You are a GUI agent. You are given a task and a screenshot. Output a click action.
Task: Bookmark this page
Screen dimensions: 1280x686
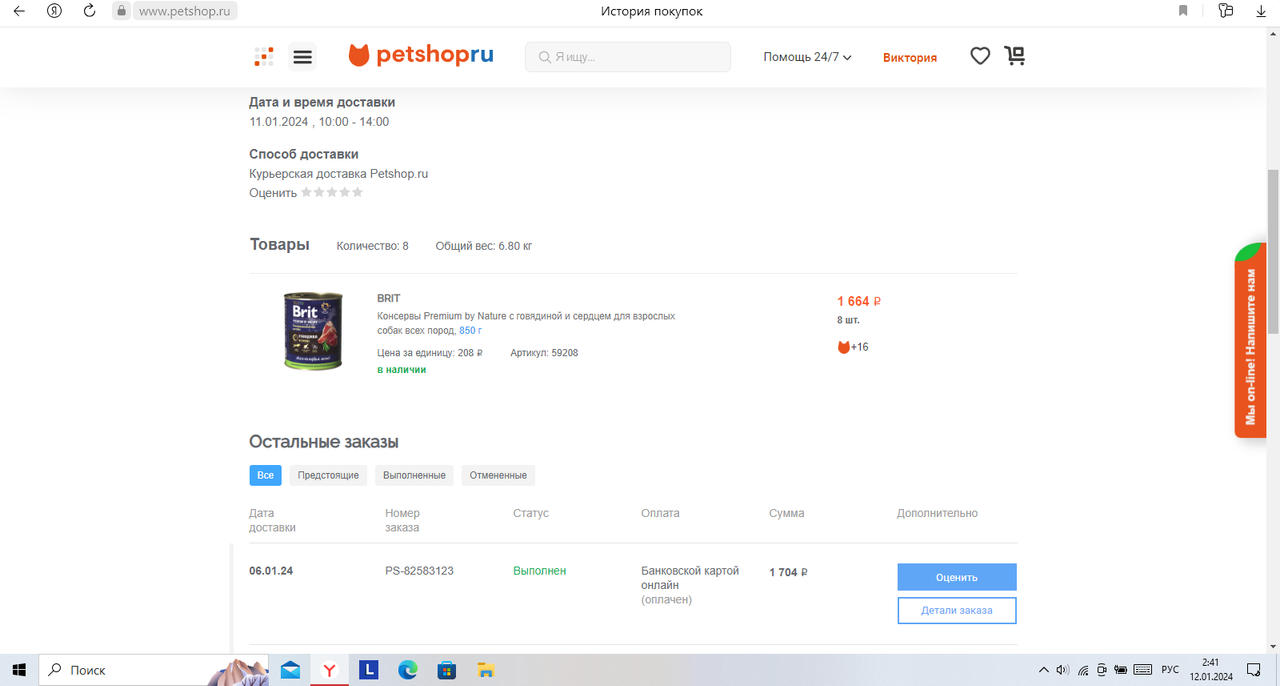(x=1183, y=11)
